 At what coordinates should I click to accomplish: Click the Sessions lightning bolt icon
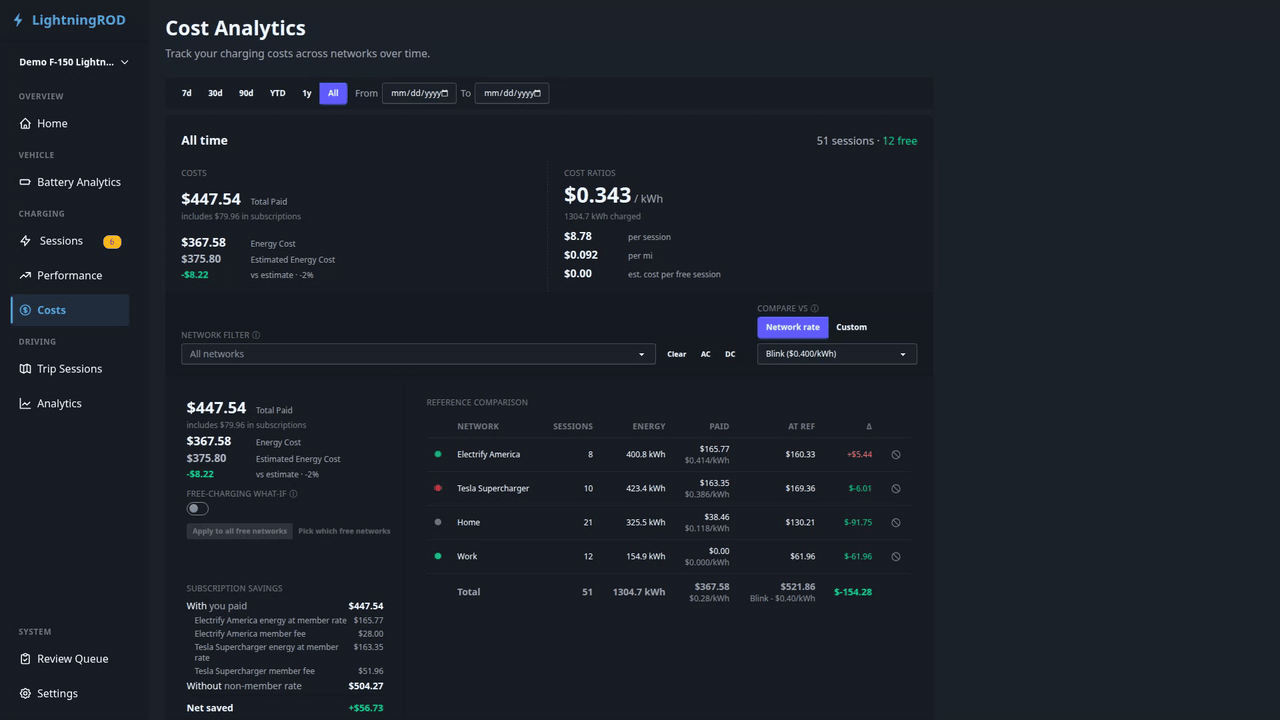(x=25, y=241)
